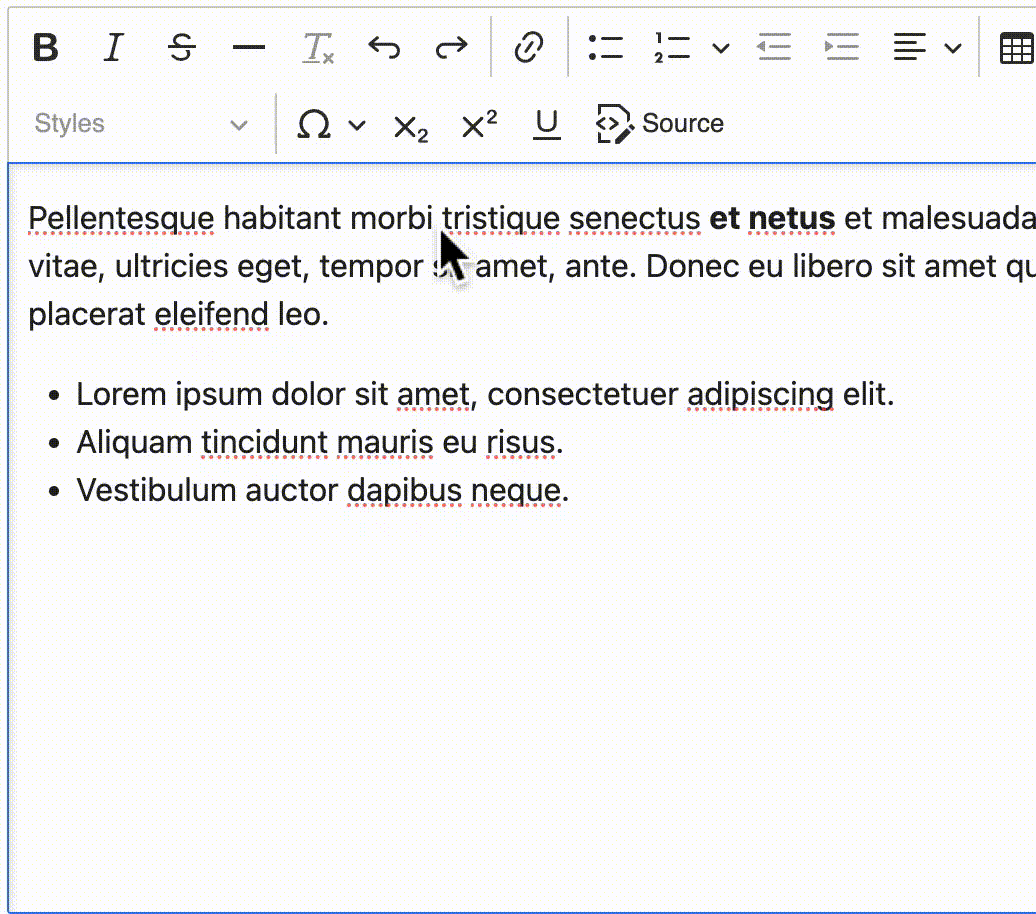Switch to Source editing mode
The height and width of the screenshot is (914, 1036).
(660, 124)
